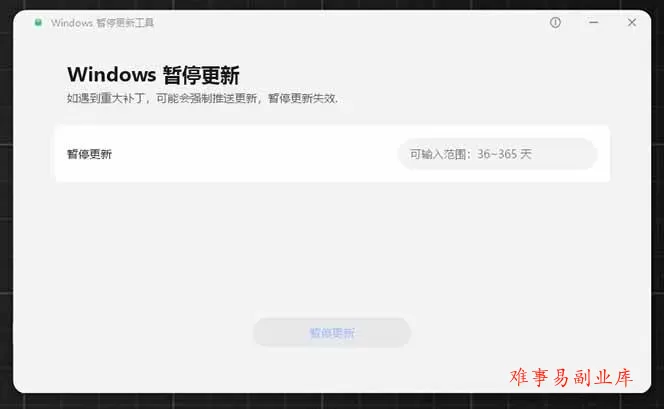
Task: Click the green app icon in title bar
Action: [38, 22]
